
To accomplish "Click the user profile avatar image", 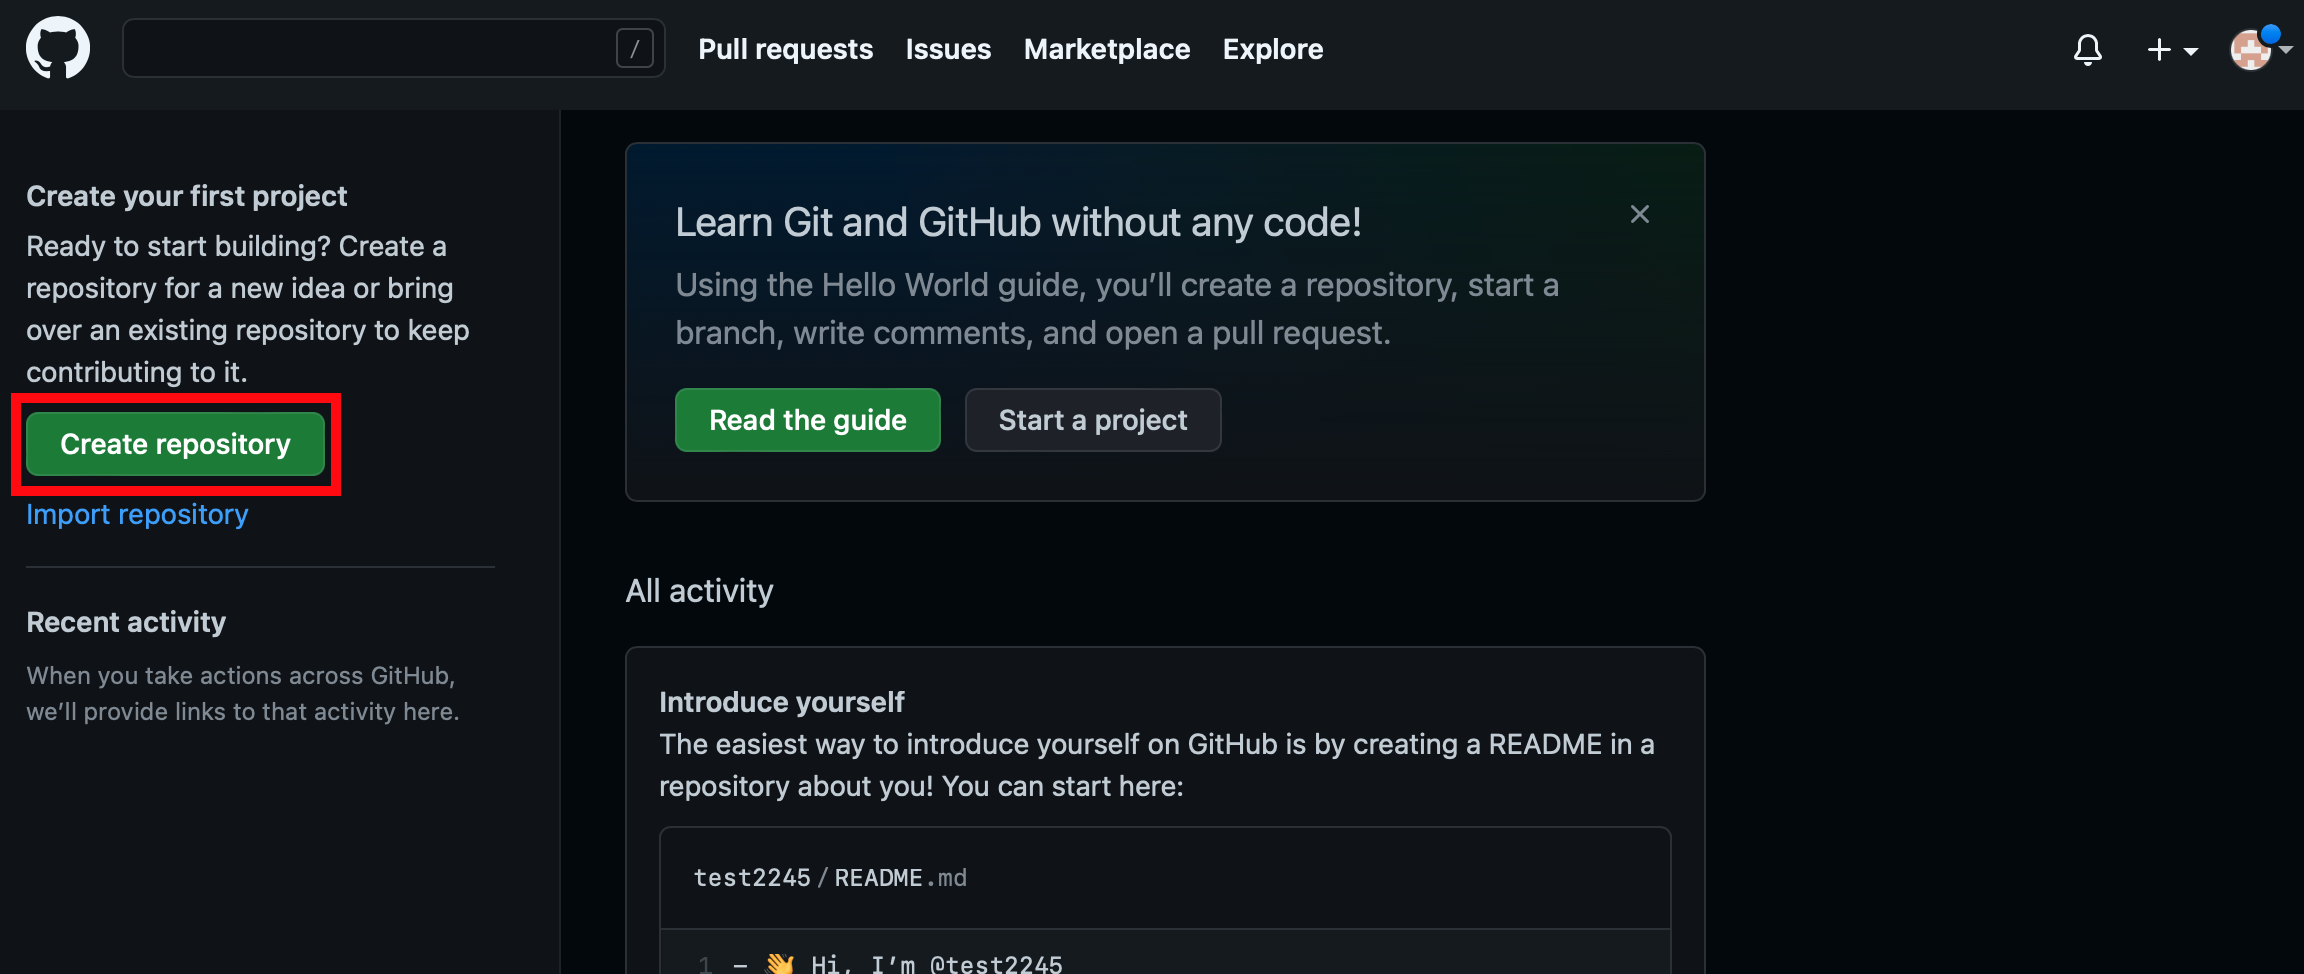I will (x=2251, y=50).
